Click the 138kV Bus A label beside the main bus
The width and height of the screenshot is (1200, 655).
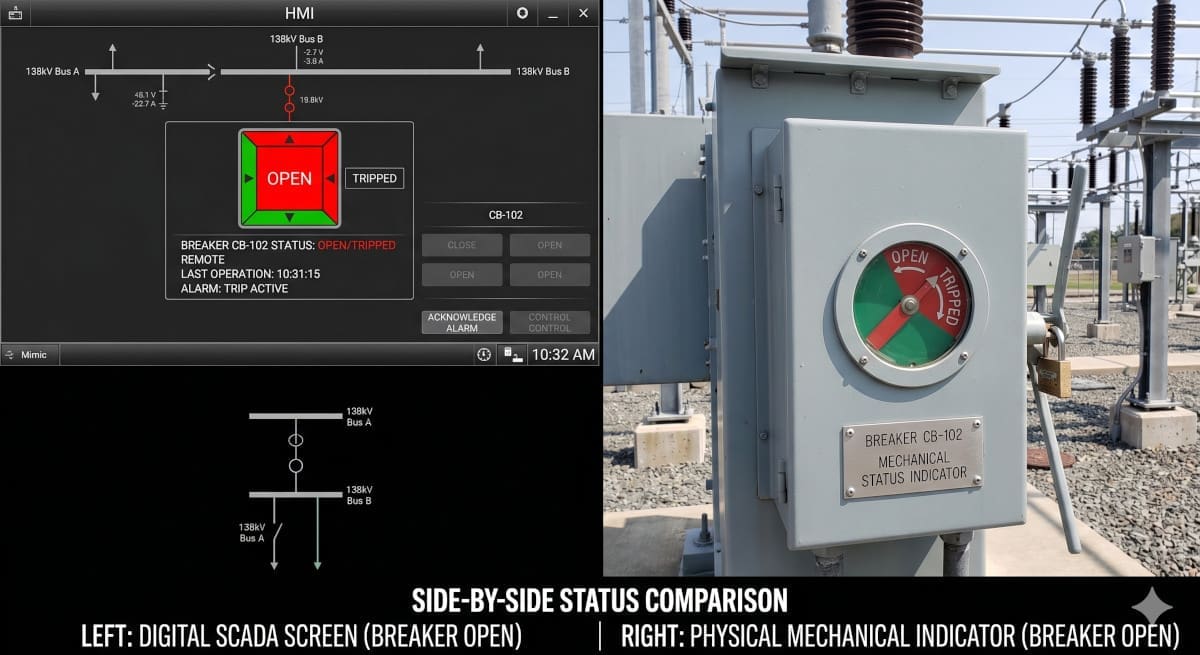click(52, 71)
